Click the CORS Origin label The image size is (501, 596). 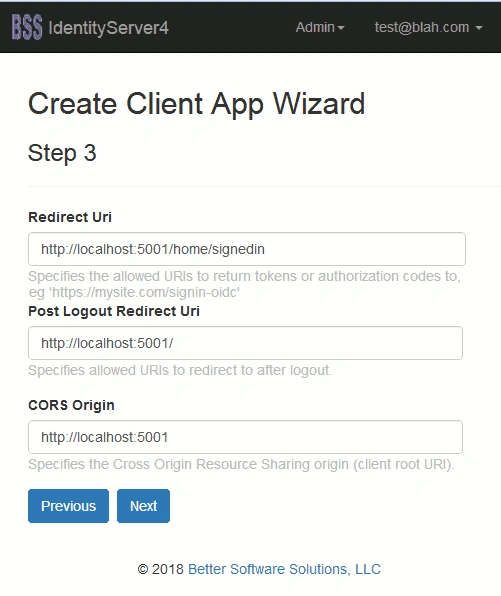click(71, 405)
